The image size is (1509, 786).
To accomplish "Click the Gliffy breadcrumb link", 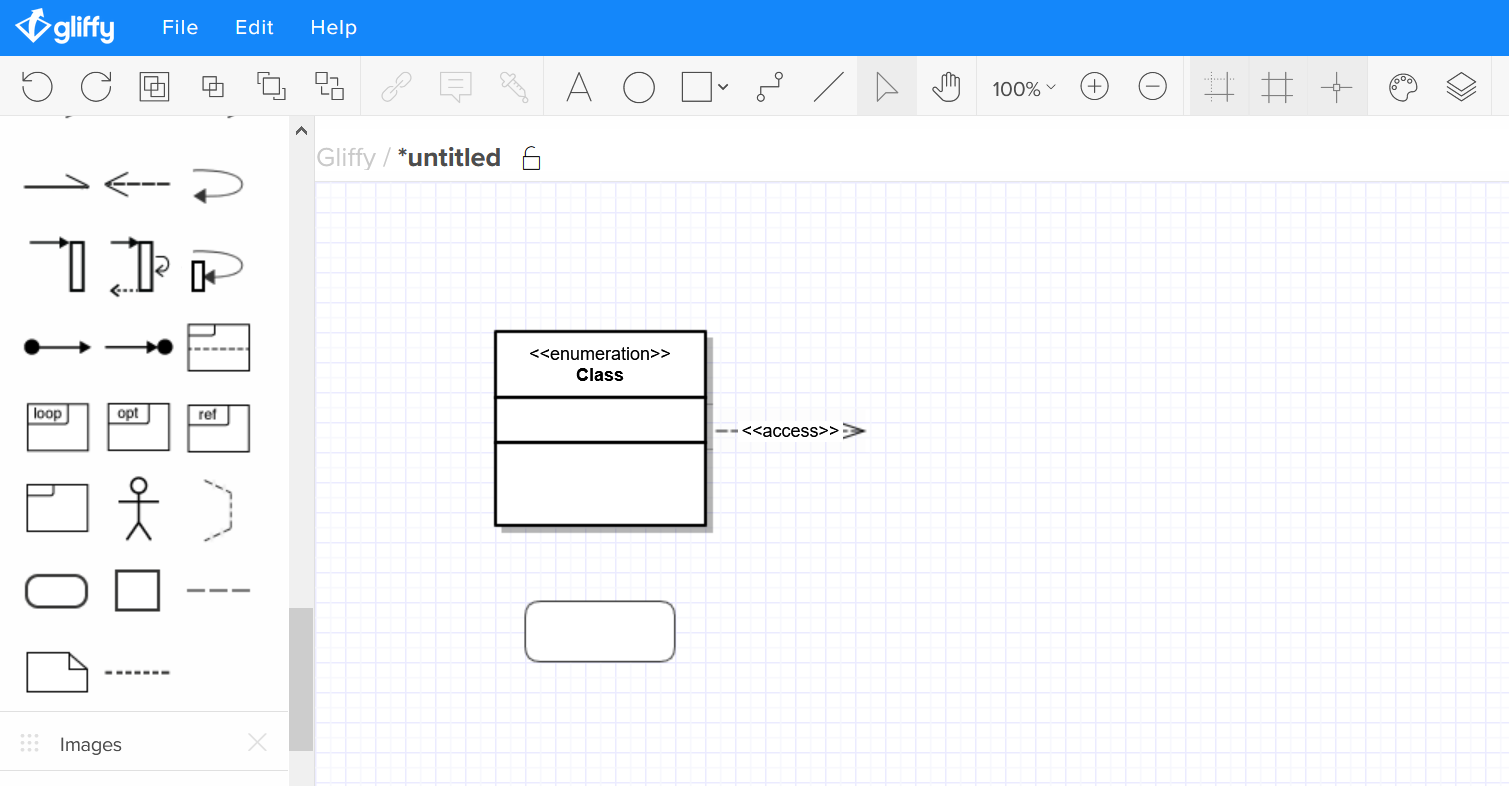I will (x=345, y=158).
